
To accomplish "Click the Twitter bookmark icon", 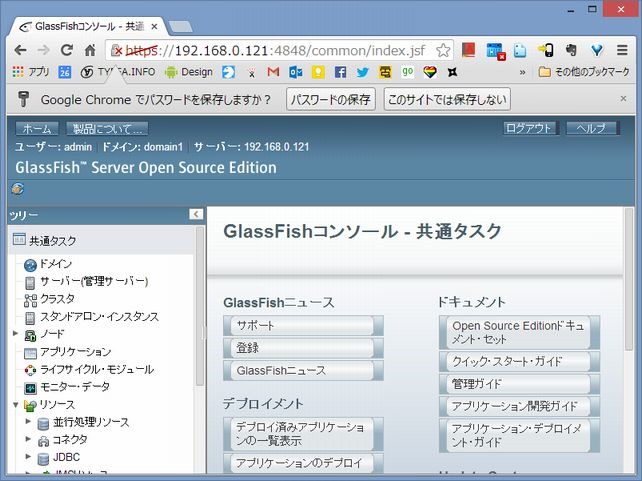I will coord(362,72).
